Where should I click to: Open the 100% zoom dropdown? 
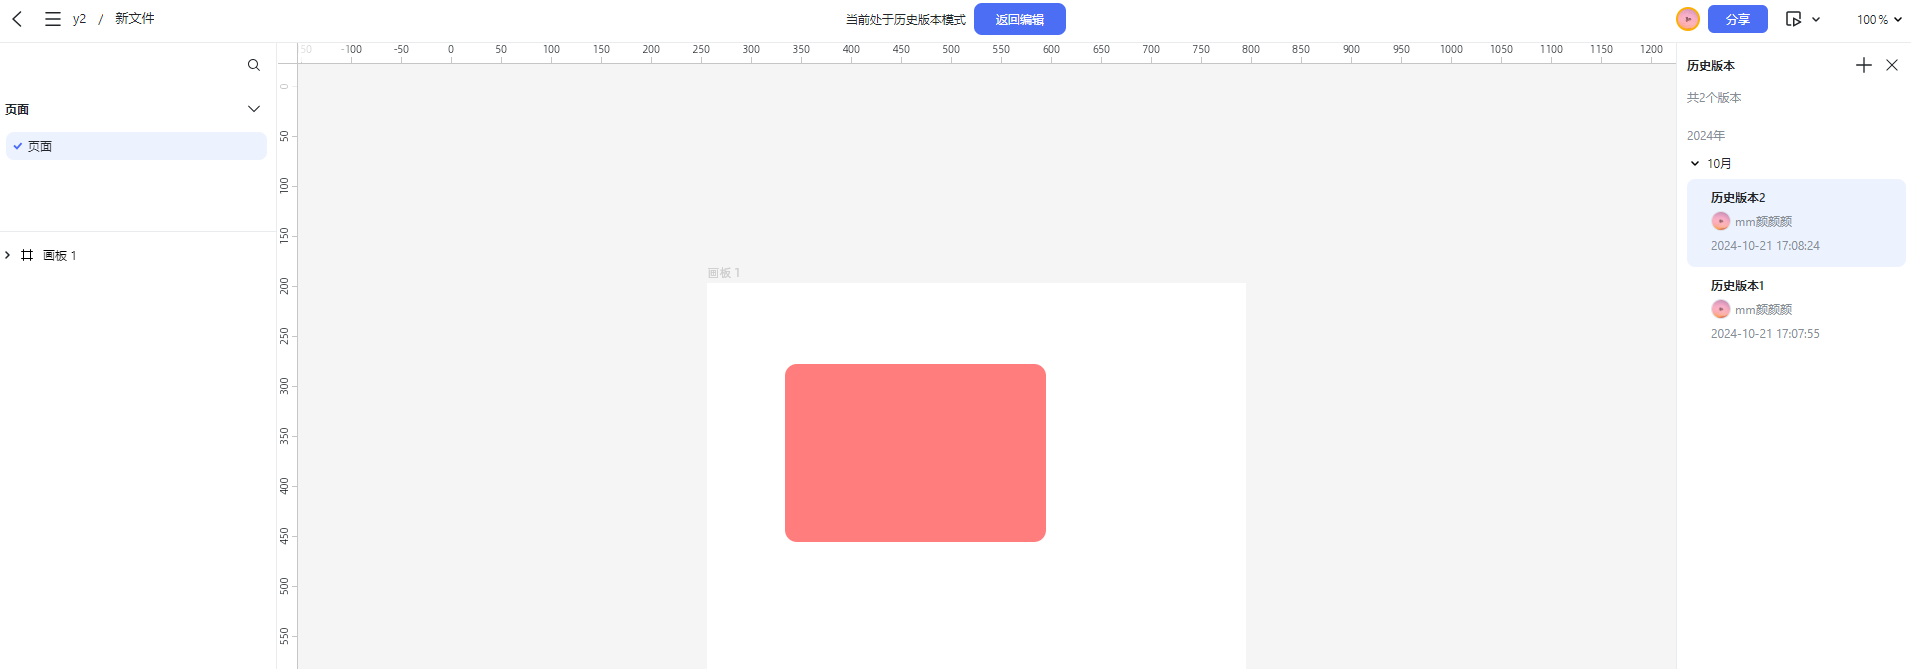coord(1879,19)
